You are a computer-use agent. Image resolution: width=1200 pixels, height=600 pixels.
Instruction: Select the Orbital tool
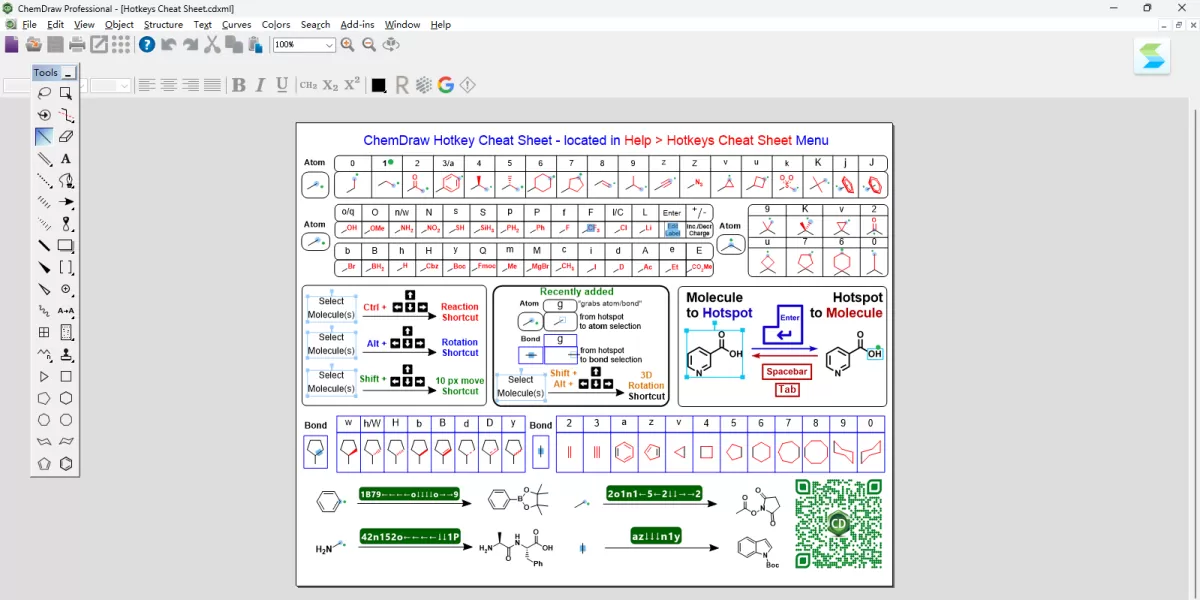(x=66, y=224)
